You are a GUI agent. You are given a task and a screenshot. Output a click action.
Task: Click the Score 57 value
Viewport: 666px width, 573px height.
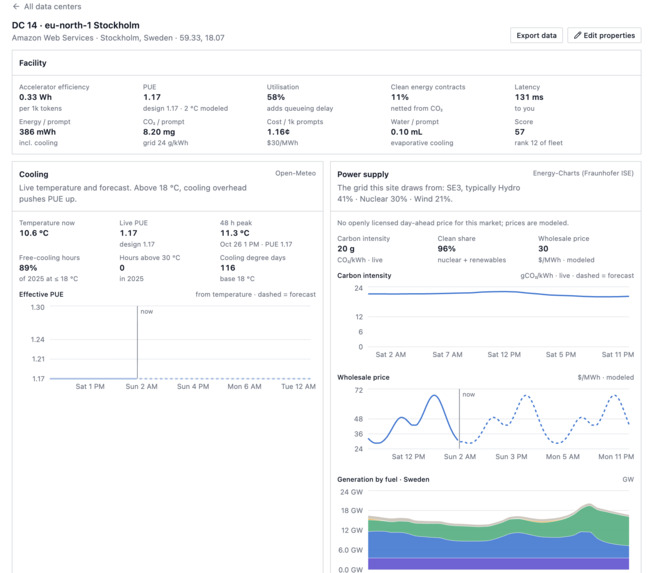519,132
